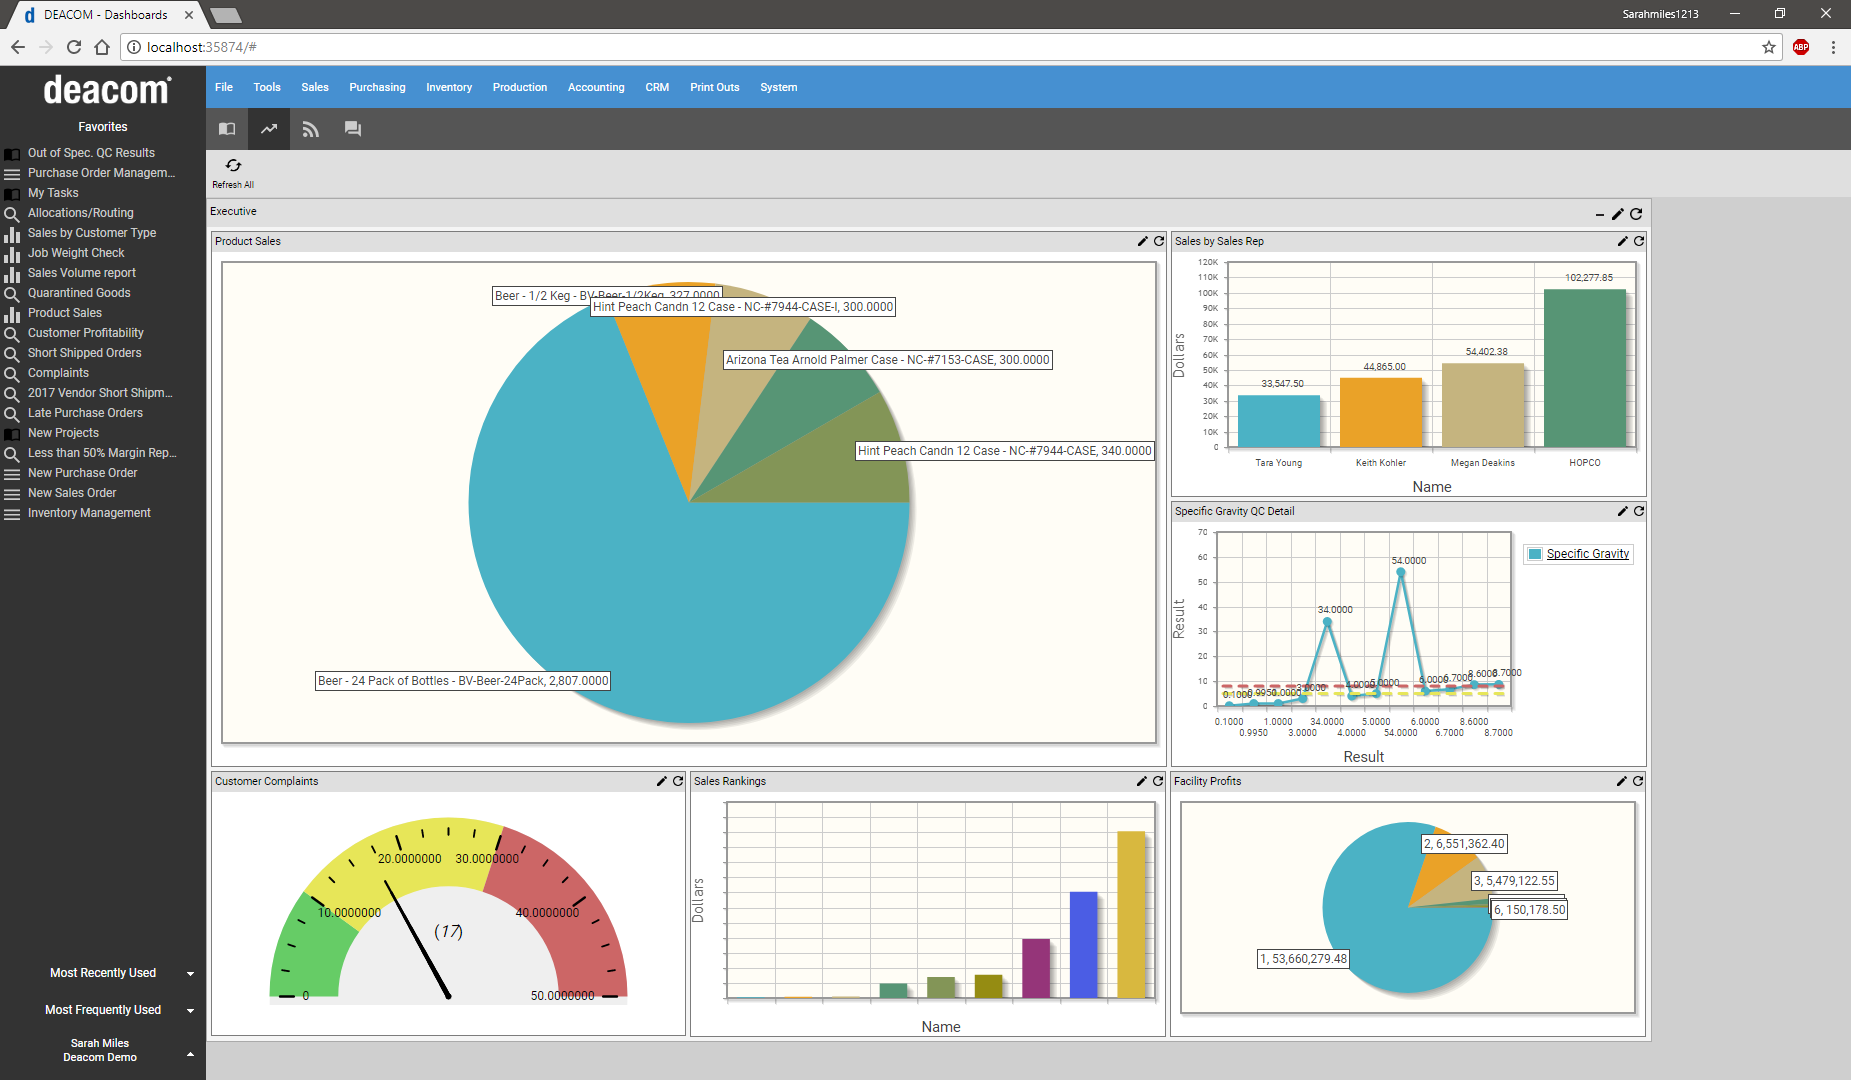Open the Purchasing menu
The image size is (1851, 1080).
tap(377, 87)
